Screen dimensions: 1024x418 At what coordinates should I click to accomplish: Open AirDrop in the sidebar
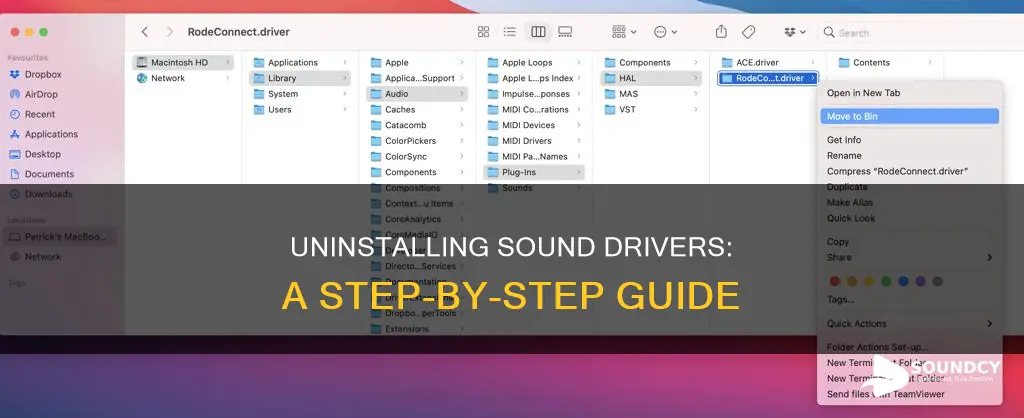42,94
